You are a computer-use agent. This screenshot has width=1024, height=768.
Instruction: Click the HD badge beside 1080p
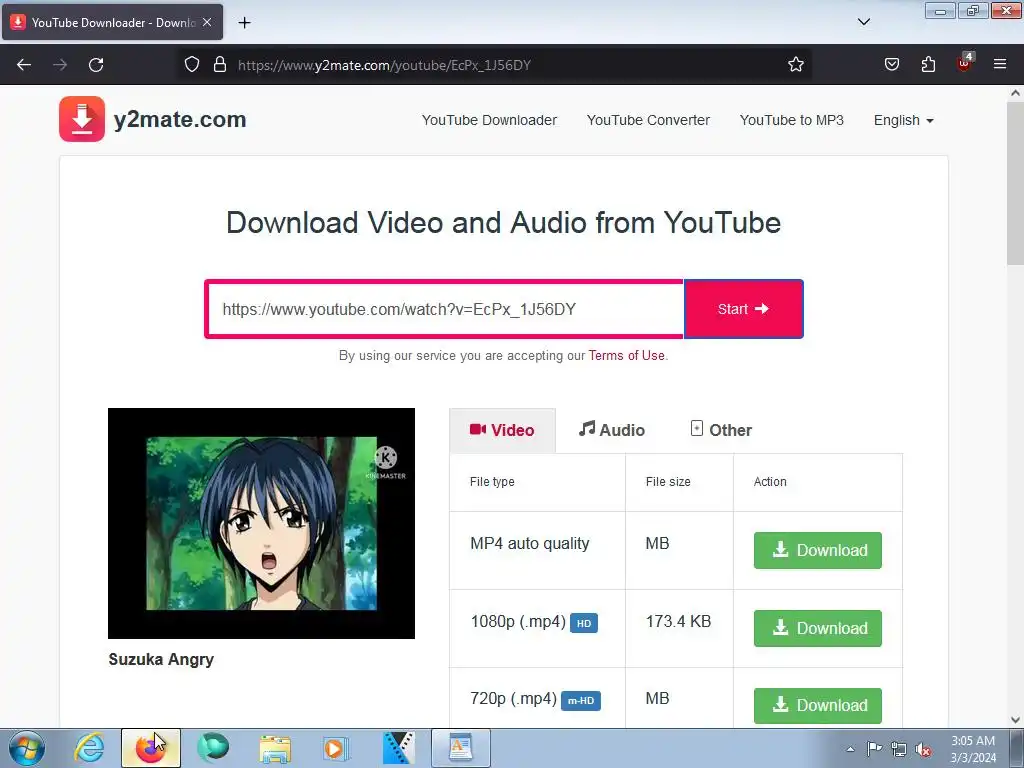[x=584, y=623]
